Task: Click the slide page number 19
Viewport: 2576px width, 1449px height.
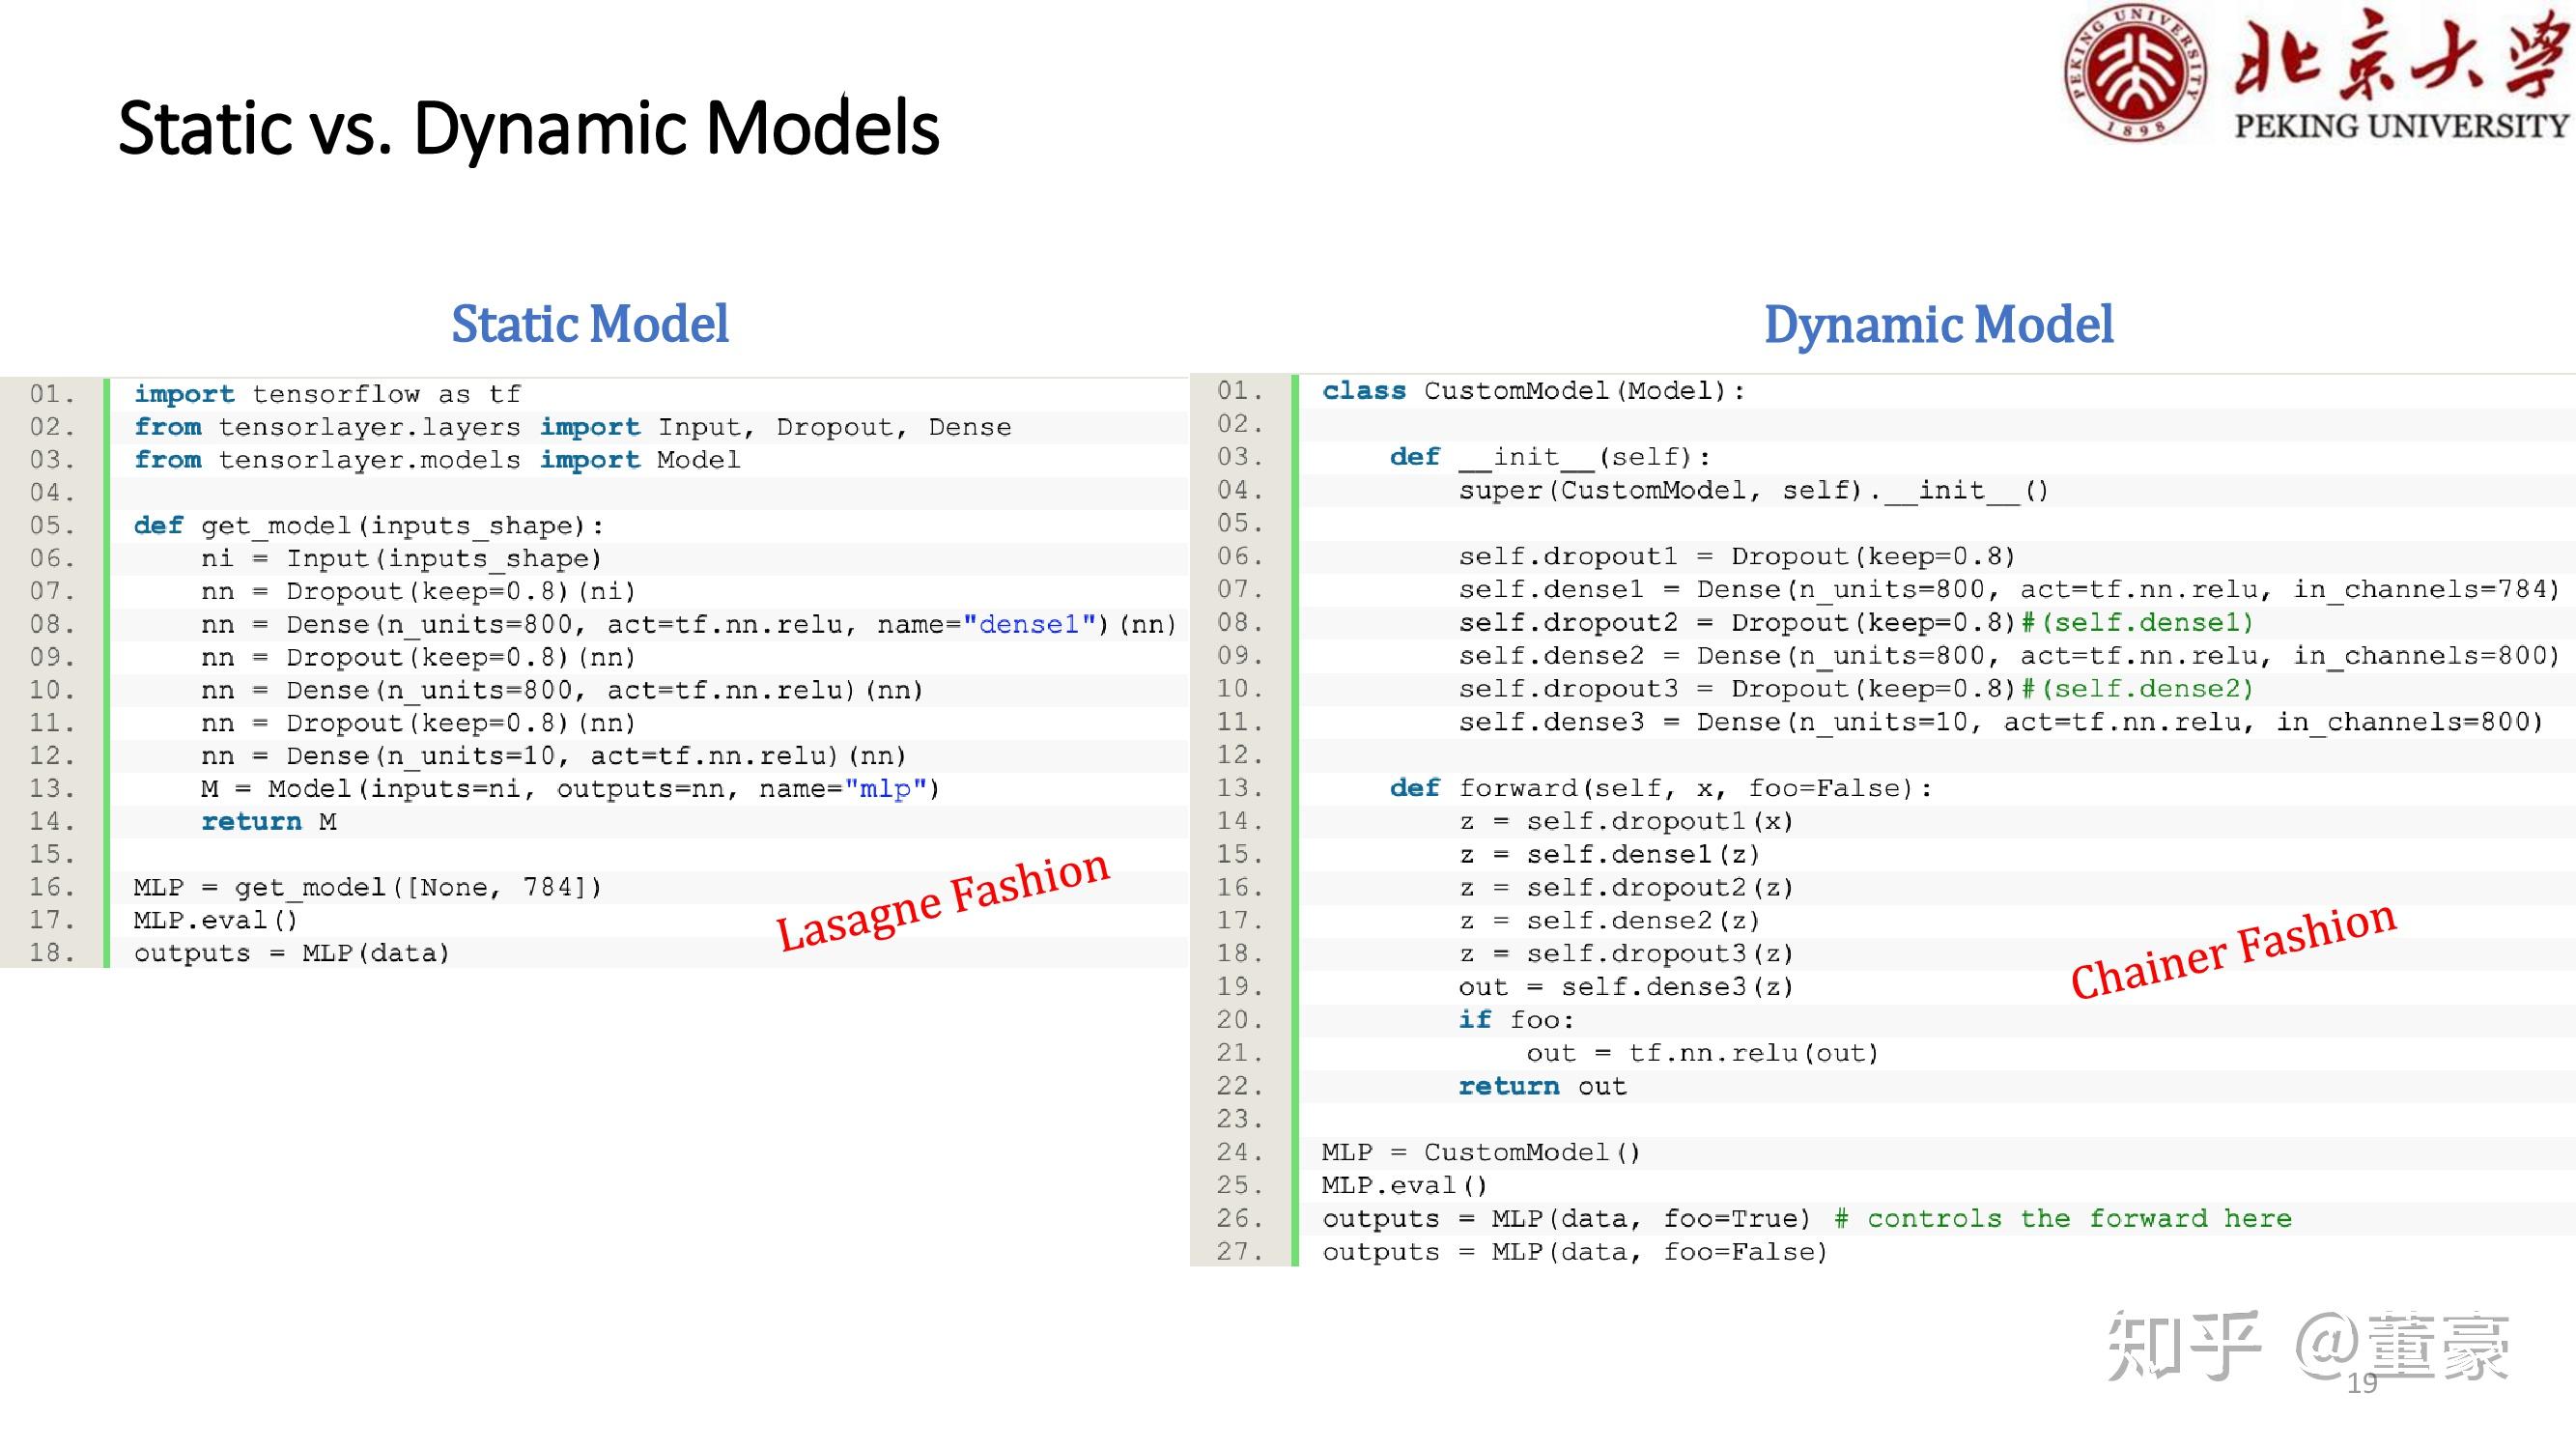Action: pyautogui.click(x=2362, y=1383)
